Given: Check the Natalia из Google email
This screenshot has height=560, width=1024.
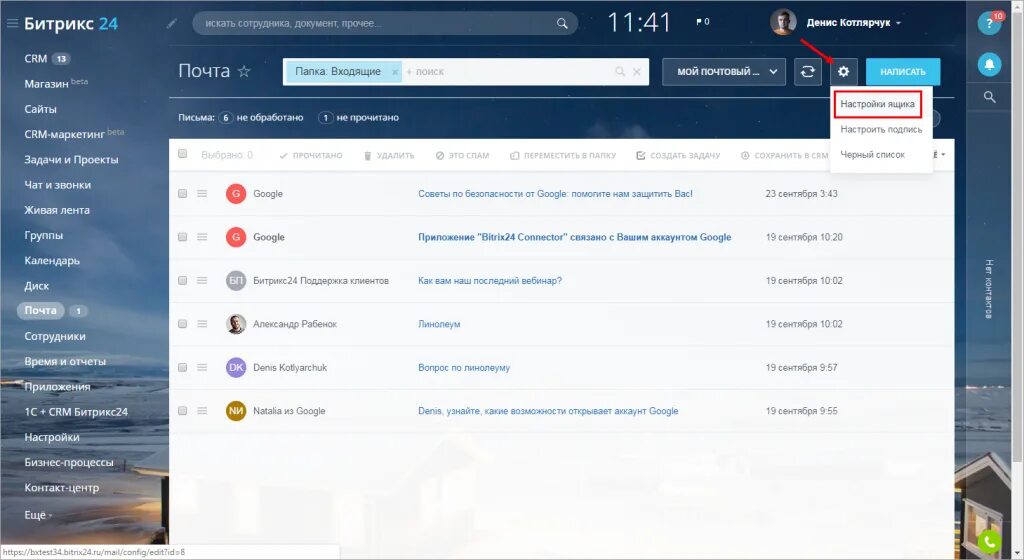Looking at the screenshot, I should (x=182, y=411).
